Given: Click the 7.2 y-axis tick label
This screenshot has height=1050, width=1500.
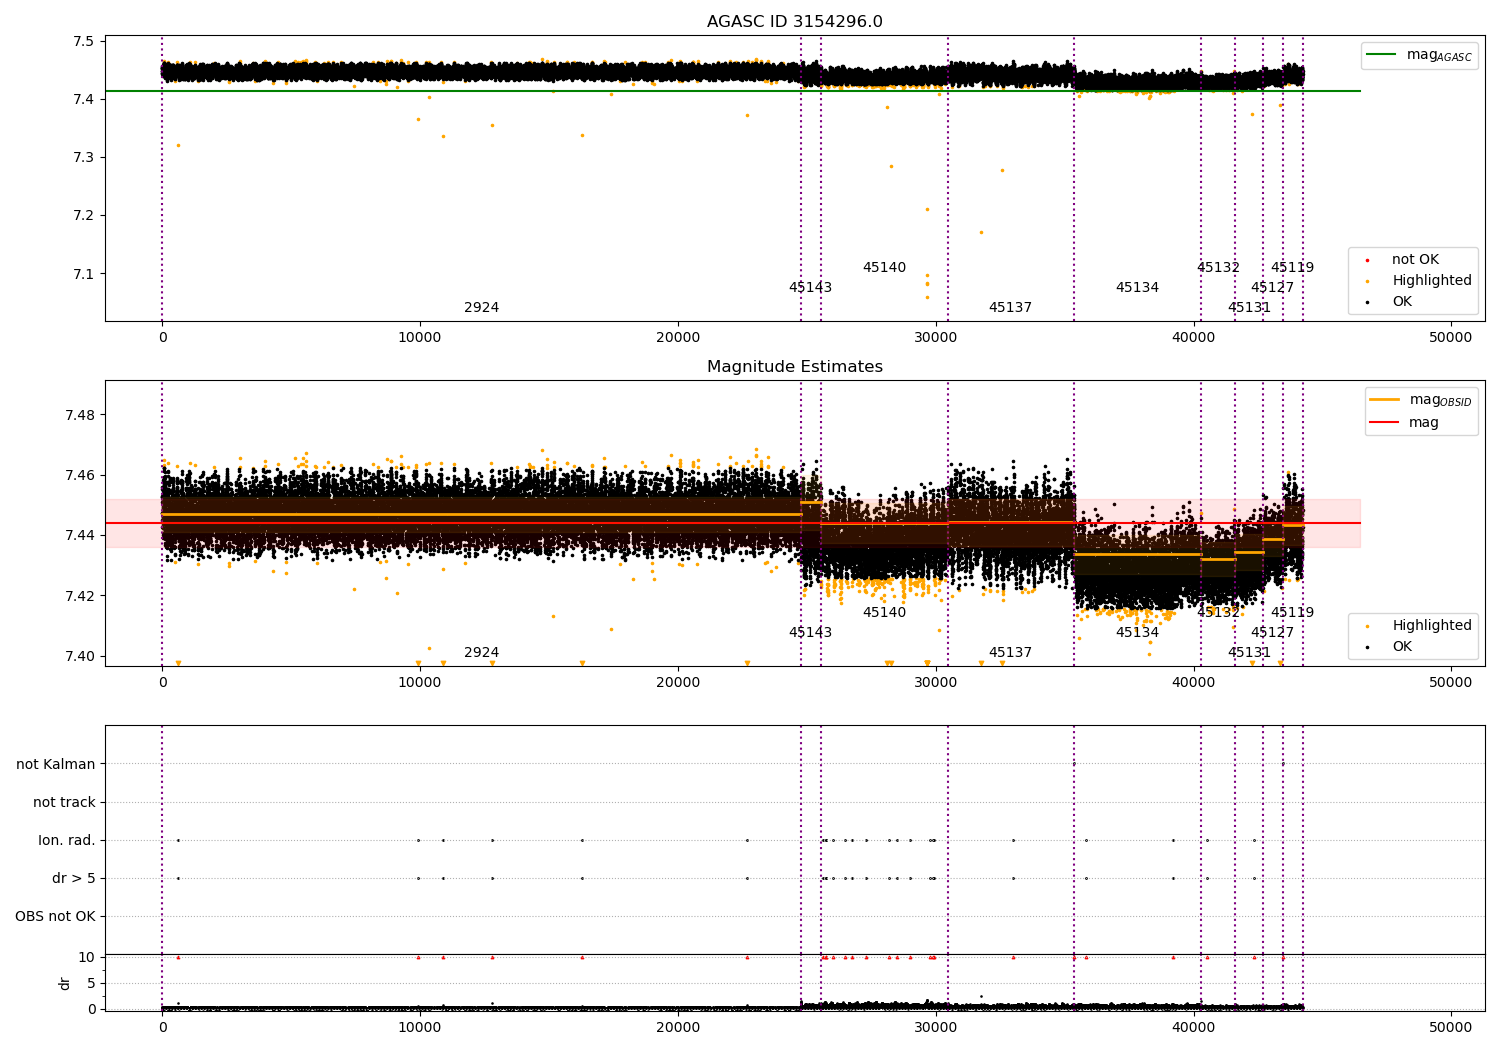Looking at the screenshot, I should click(x=83, y=215).
